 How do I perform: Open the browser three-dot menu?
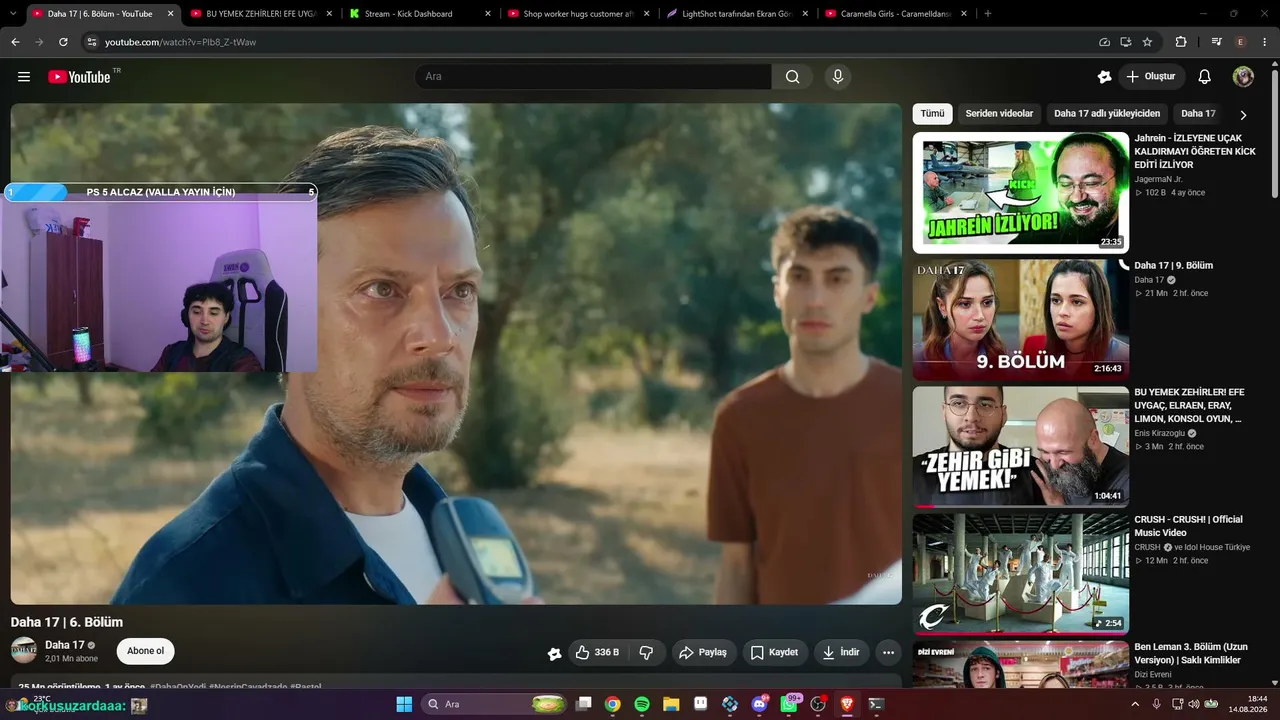click(x=1265, y=42)
